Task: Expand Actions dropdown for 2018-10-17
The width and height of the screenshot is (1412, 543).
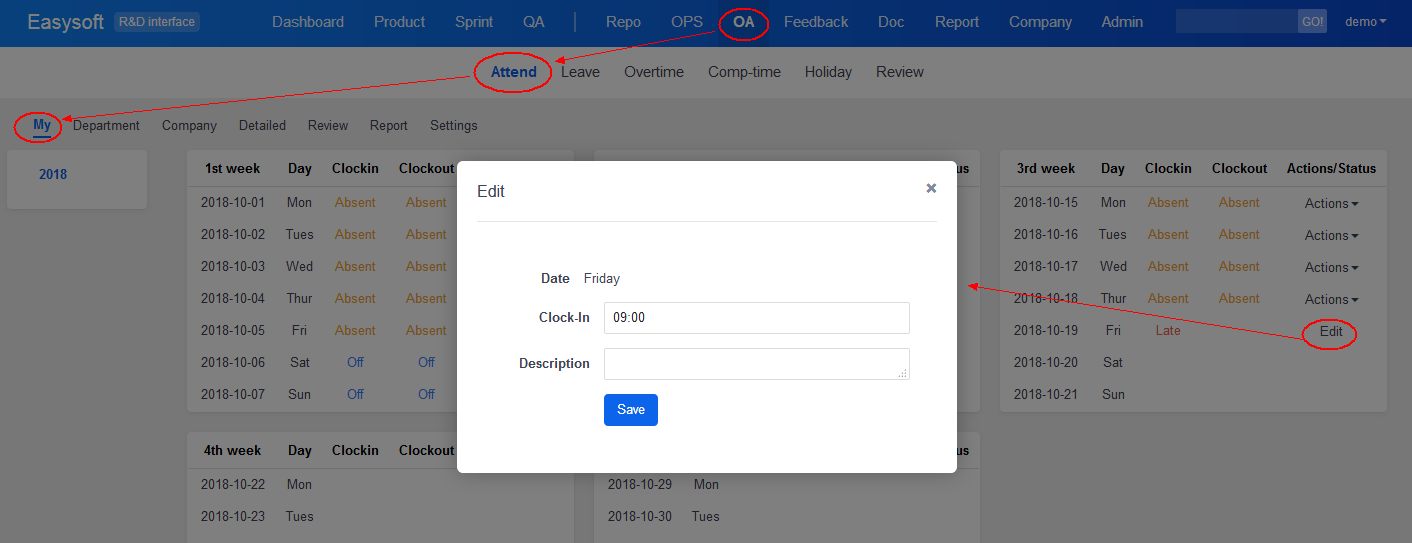Action: click(1331, 267)
